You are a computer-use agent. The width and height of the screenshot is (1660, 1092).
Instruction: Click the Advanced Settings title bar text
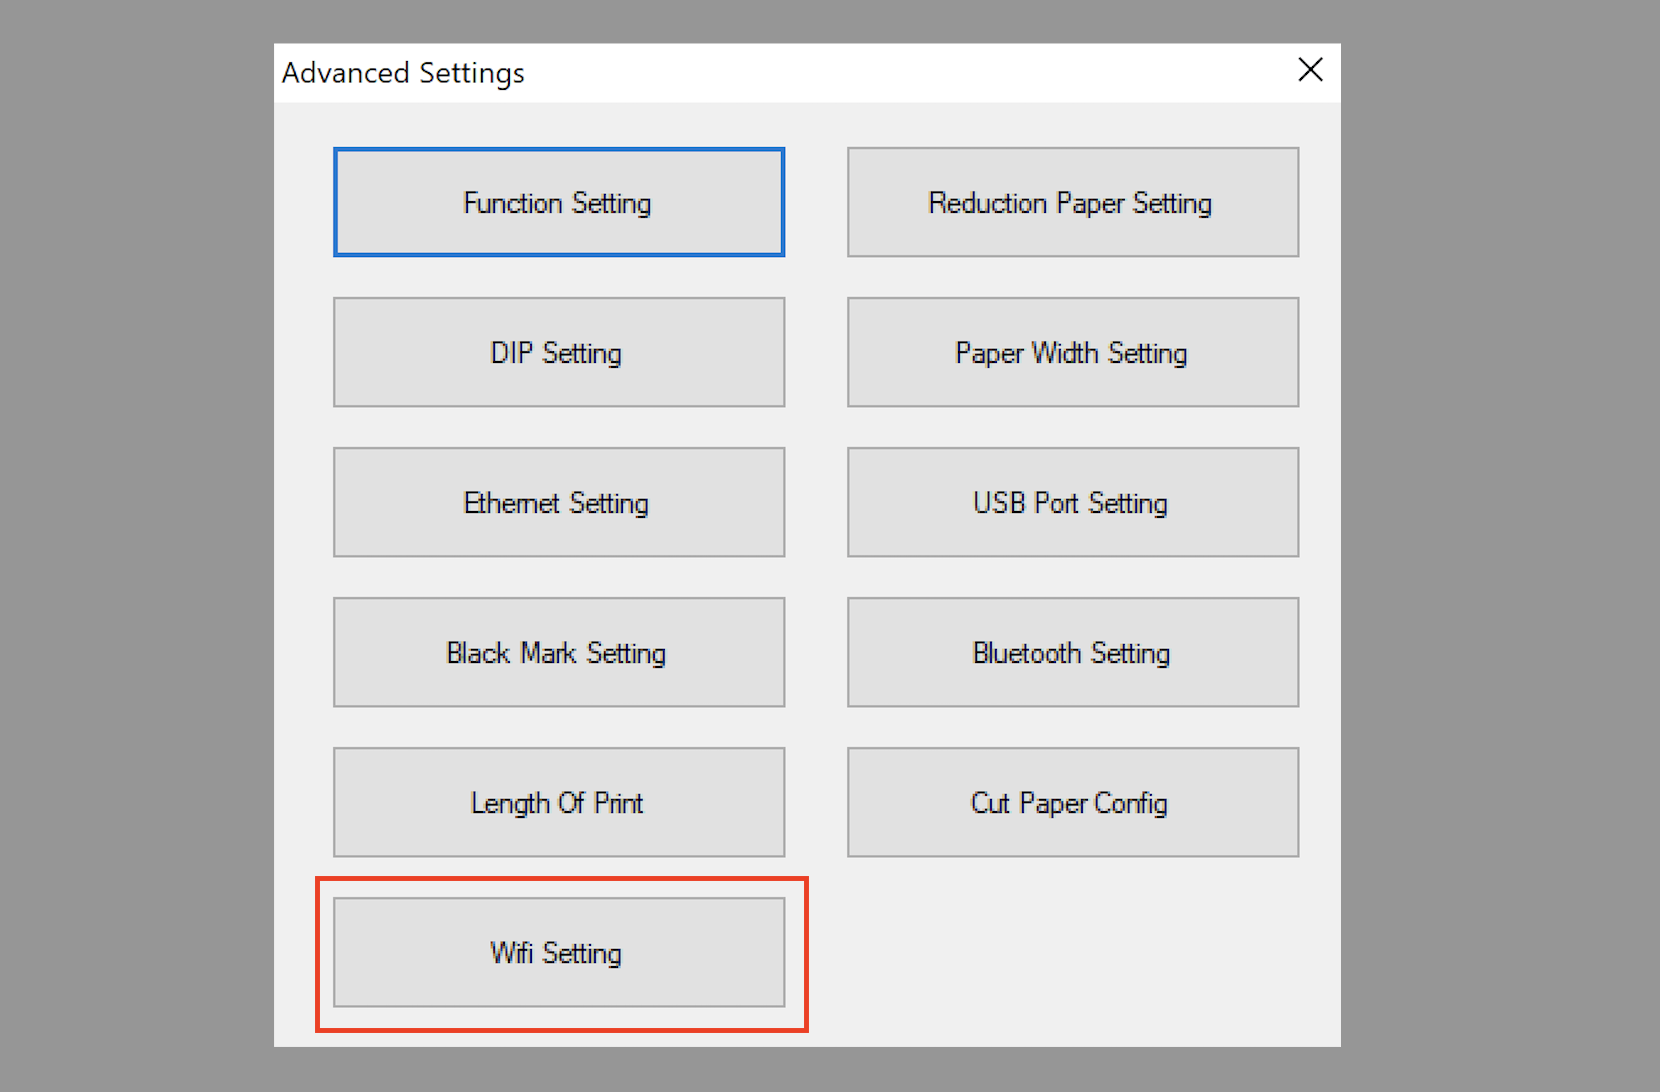pyautogui.click(x=403, y=73)
